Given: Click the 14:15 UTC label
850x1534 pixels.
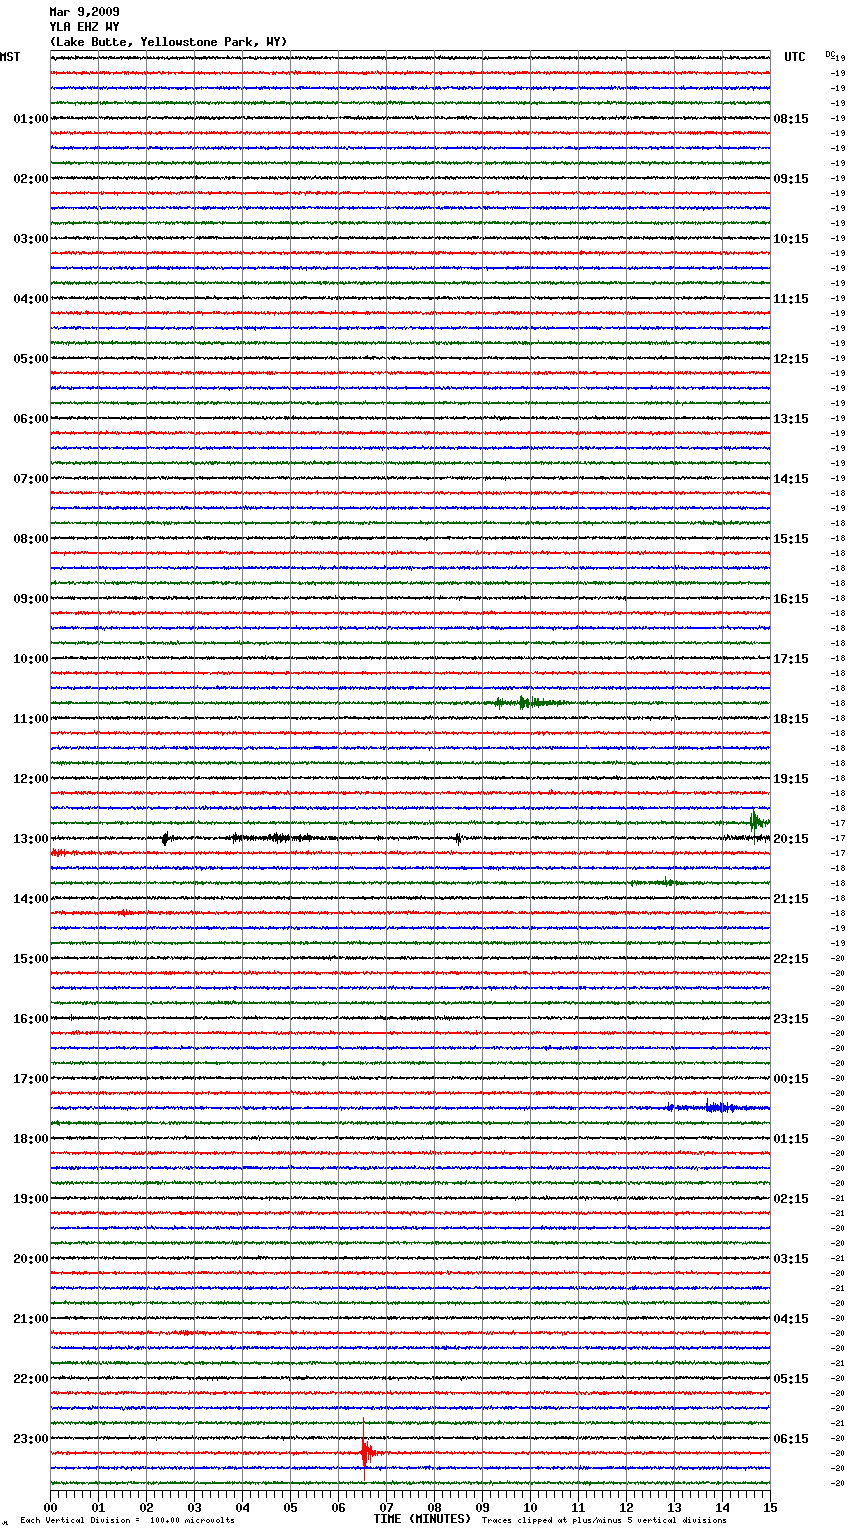Looking at the screenshot, I should pos(791,479).
